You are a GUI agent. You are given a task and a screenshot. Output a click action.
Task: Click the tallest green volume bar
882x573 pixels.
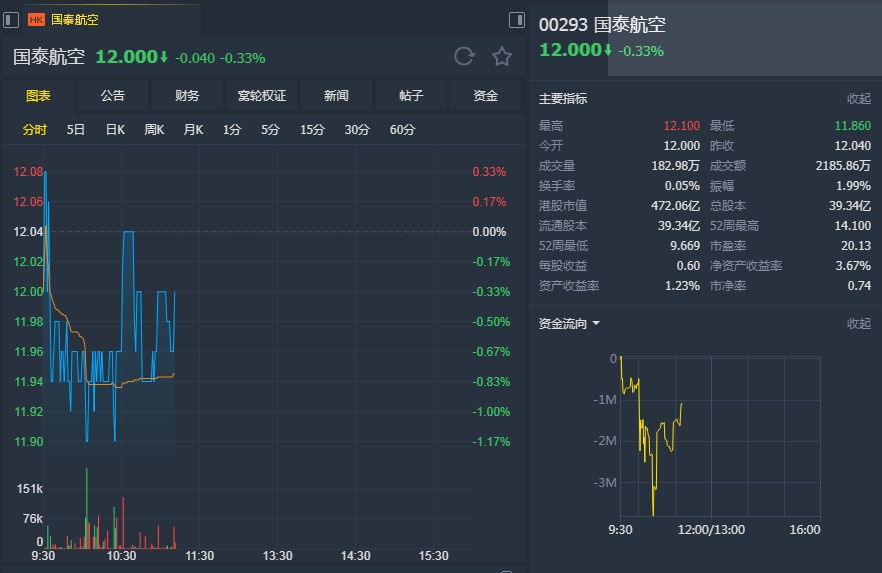tap(87, 506)
